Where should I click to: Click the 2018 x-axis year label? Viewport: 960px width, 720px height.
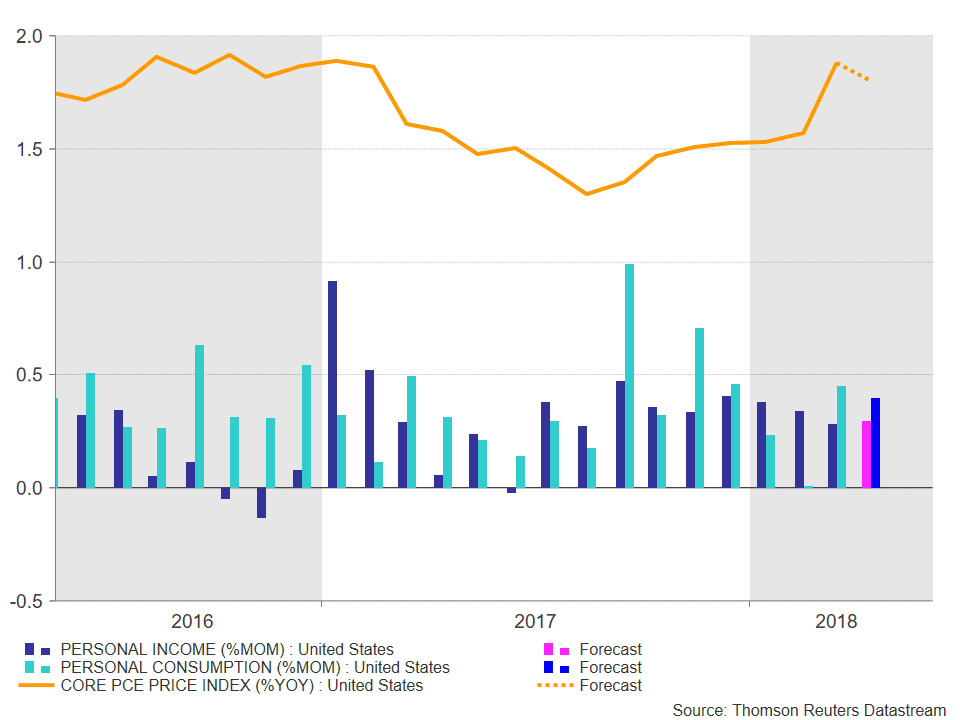(836, 621)
